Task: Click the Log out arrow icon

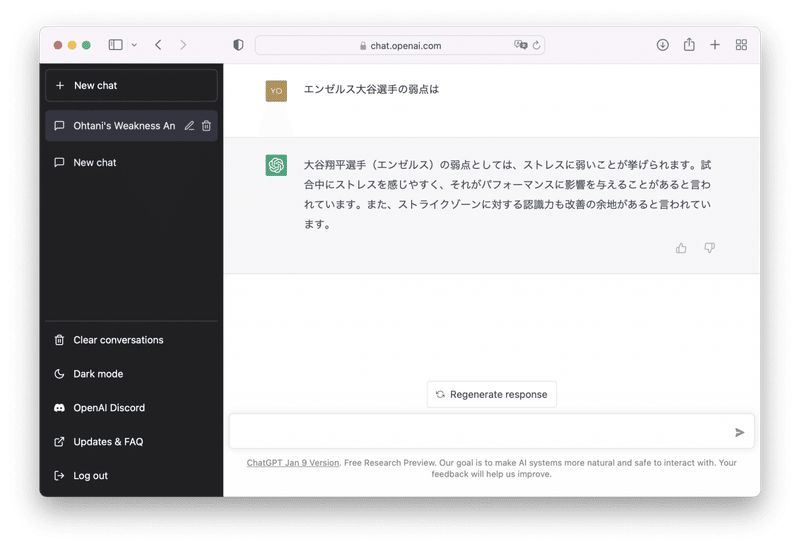Action: [x=59, y=476]
